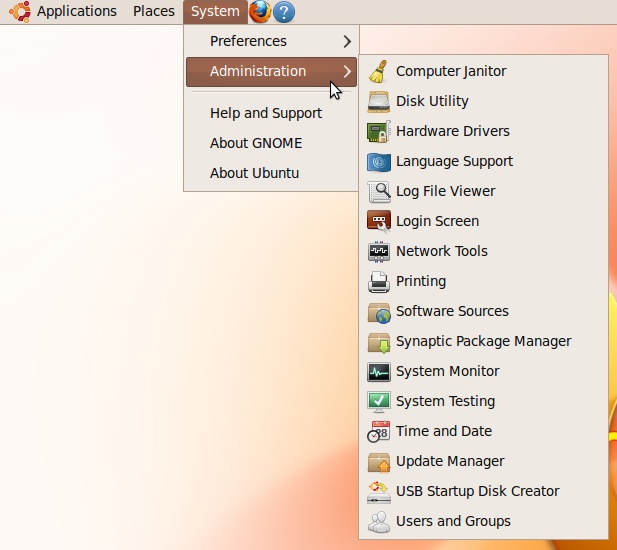Open Help and Support
This screenshot has width=617, height=550.
271,113
